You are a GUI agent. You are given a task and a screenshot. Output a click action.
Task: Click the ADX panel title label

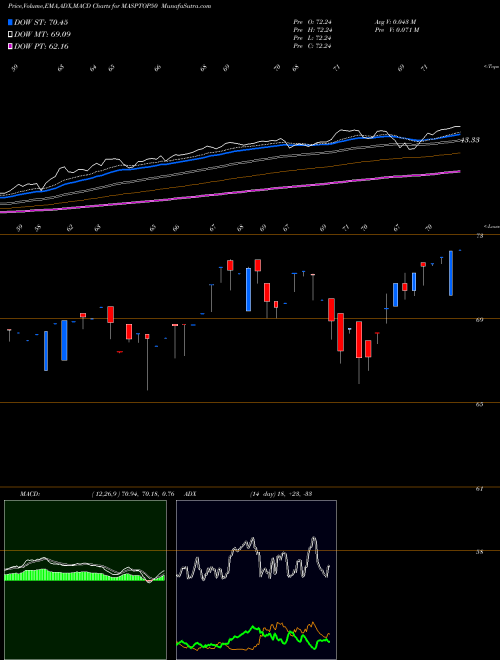click(x=190, y=494)
